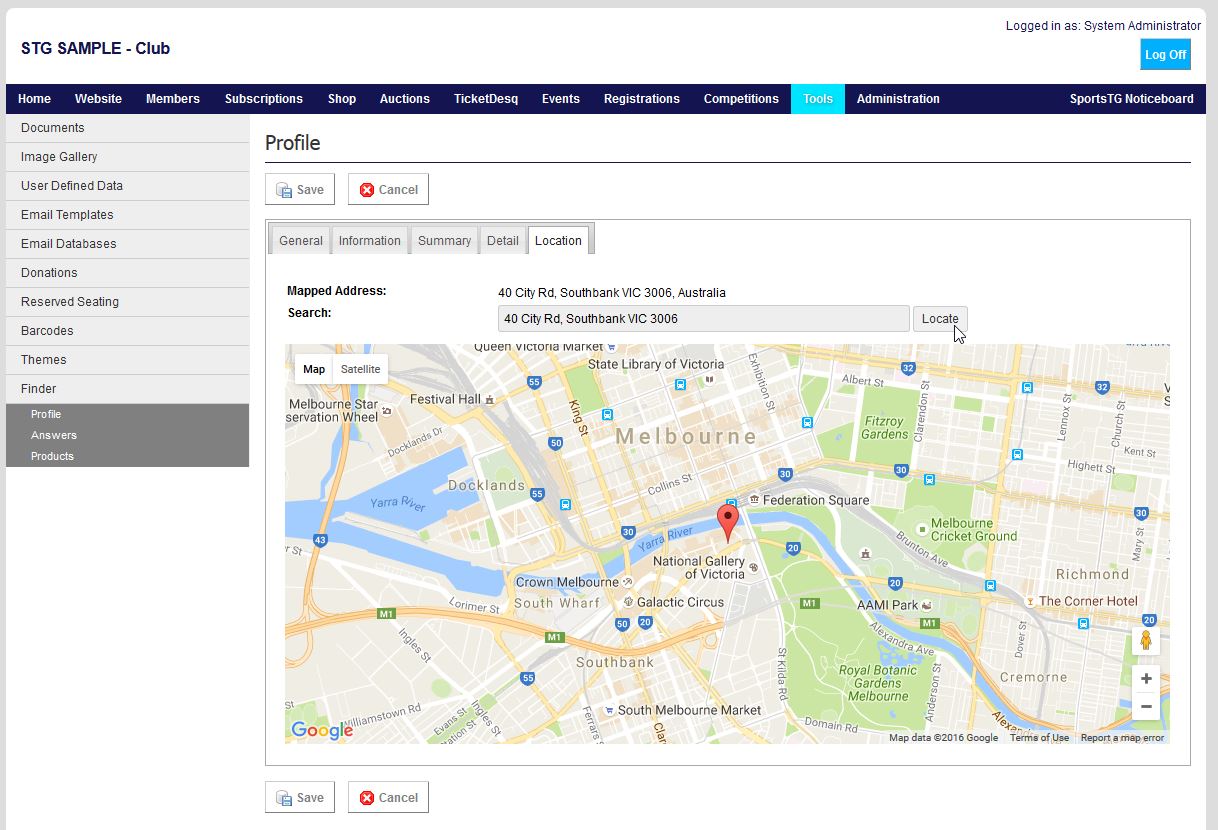Screen dimensions: 1218x830
Task: Click South Melbourne Market map label
Action: [x=689, y=710]
